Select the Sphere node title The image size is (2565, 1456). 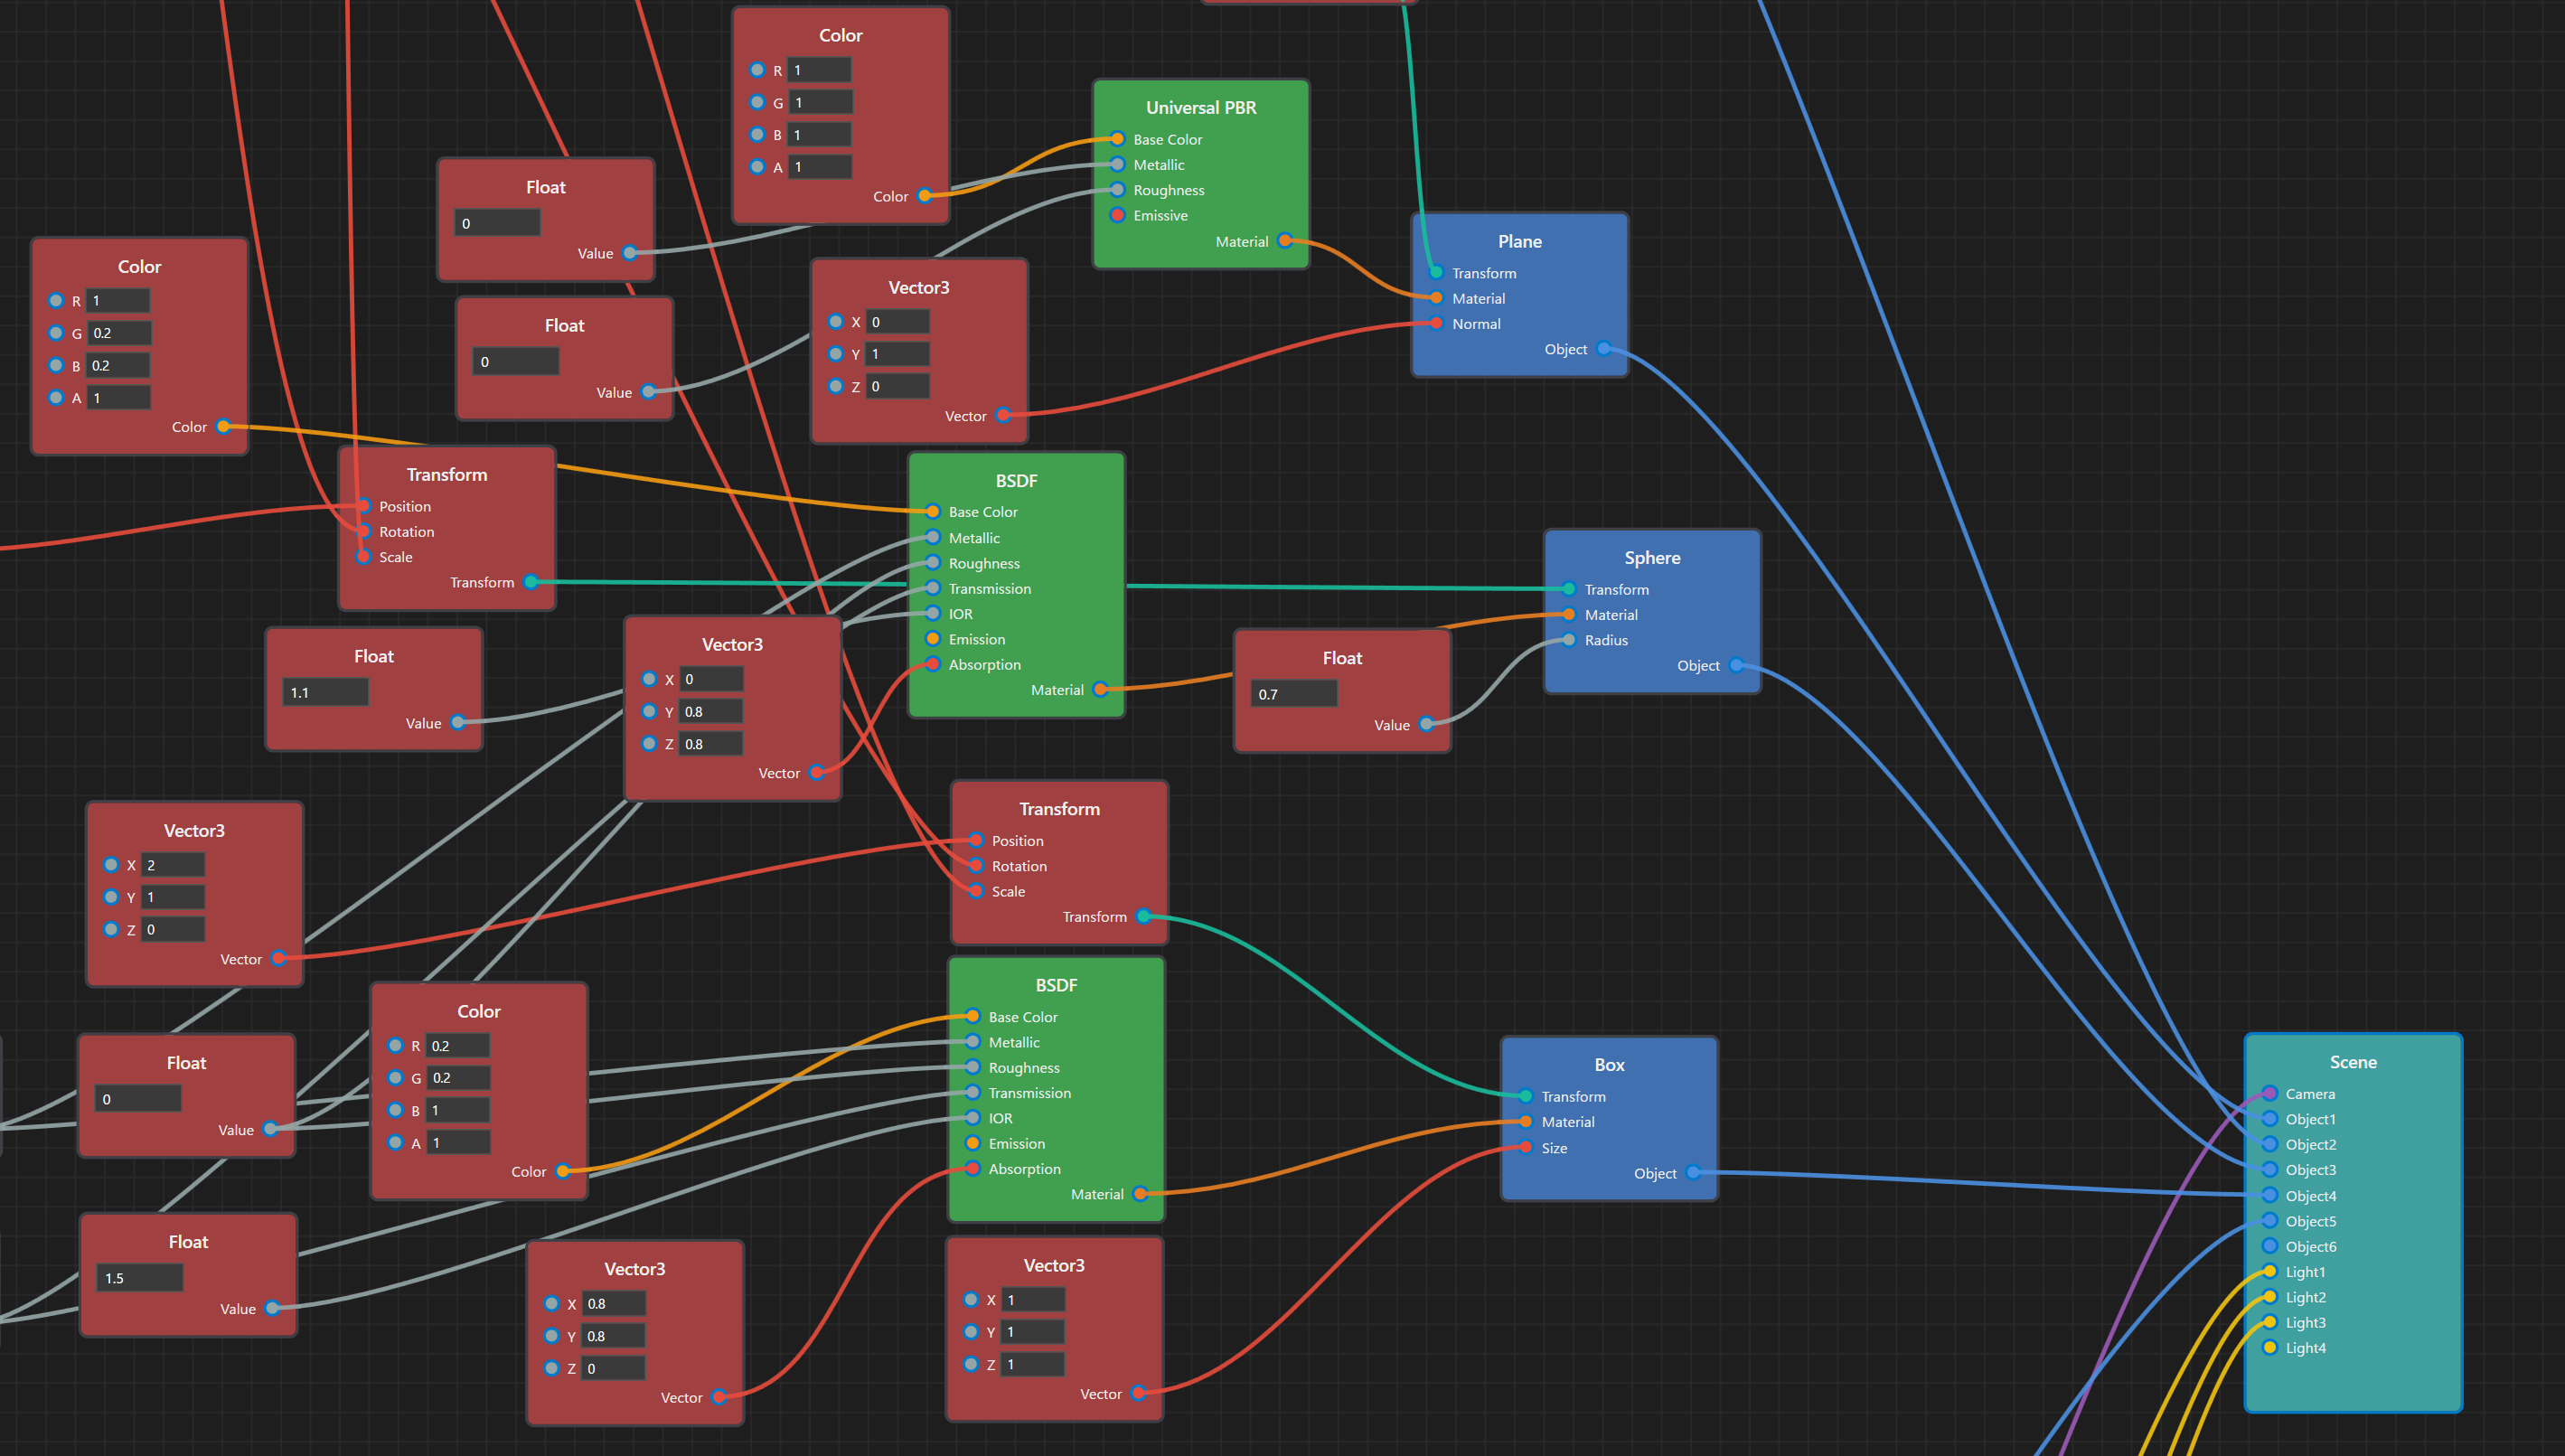(1651, 558)
